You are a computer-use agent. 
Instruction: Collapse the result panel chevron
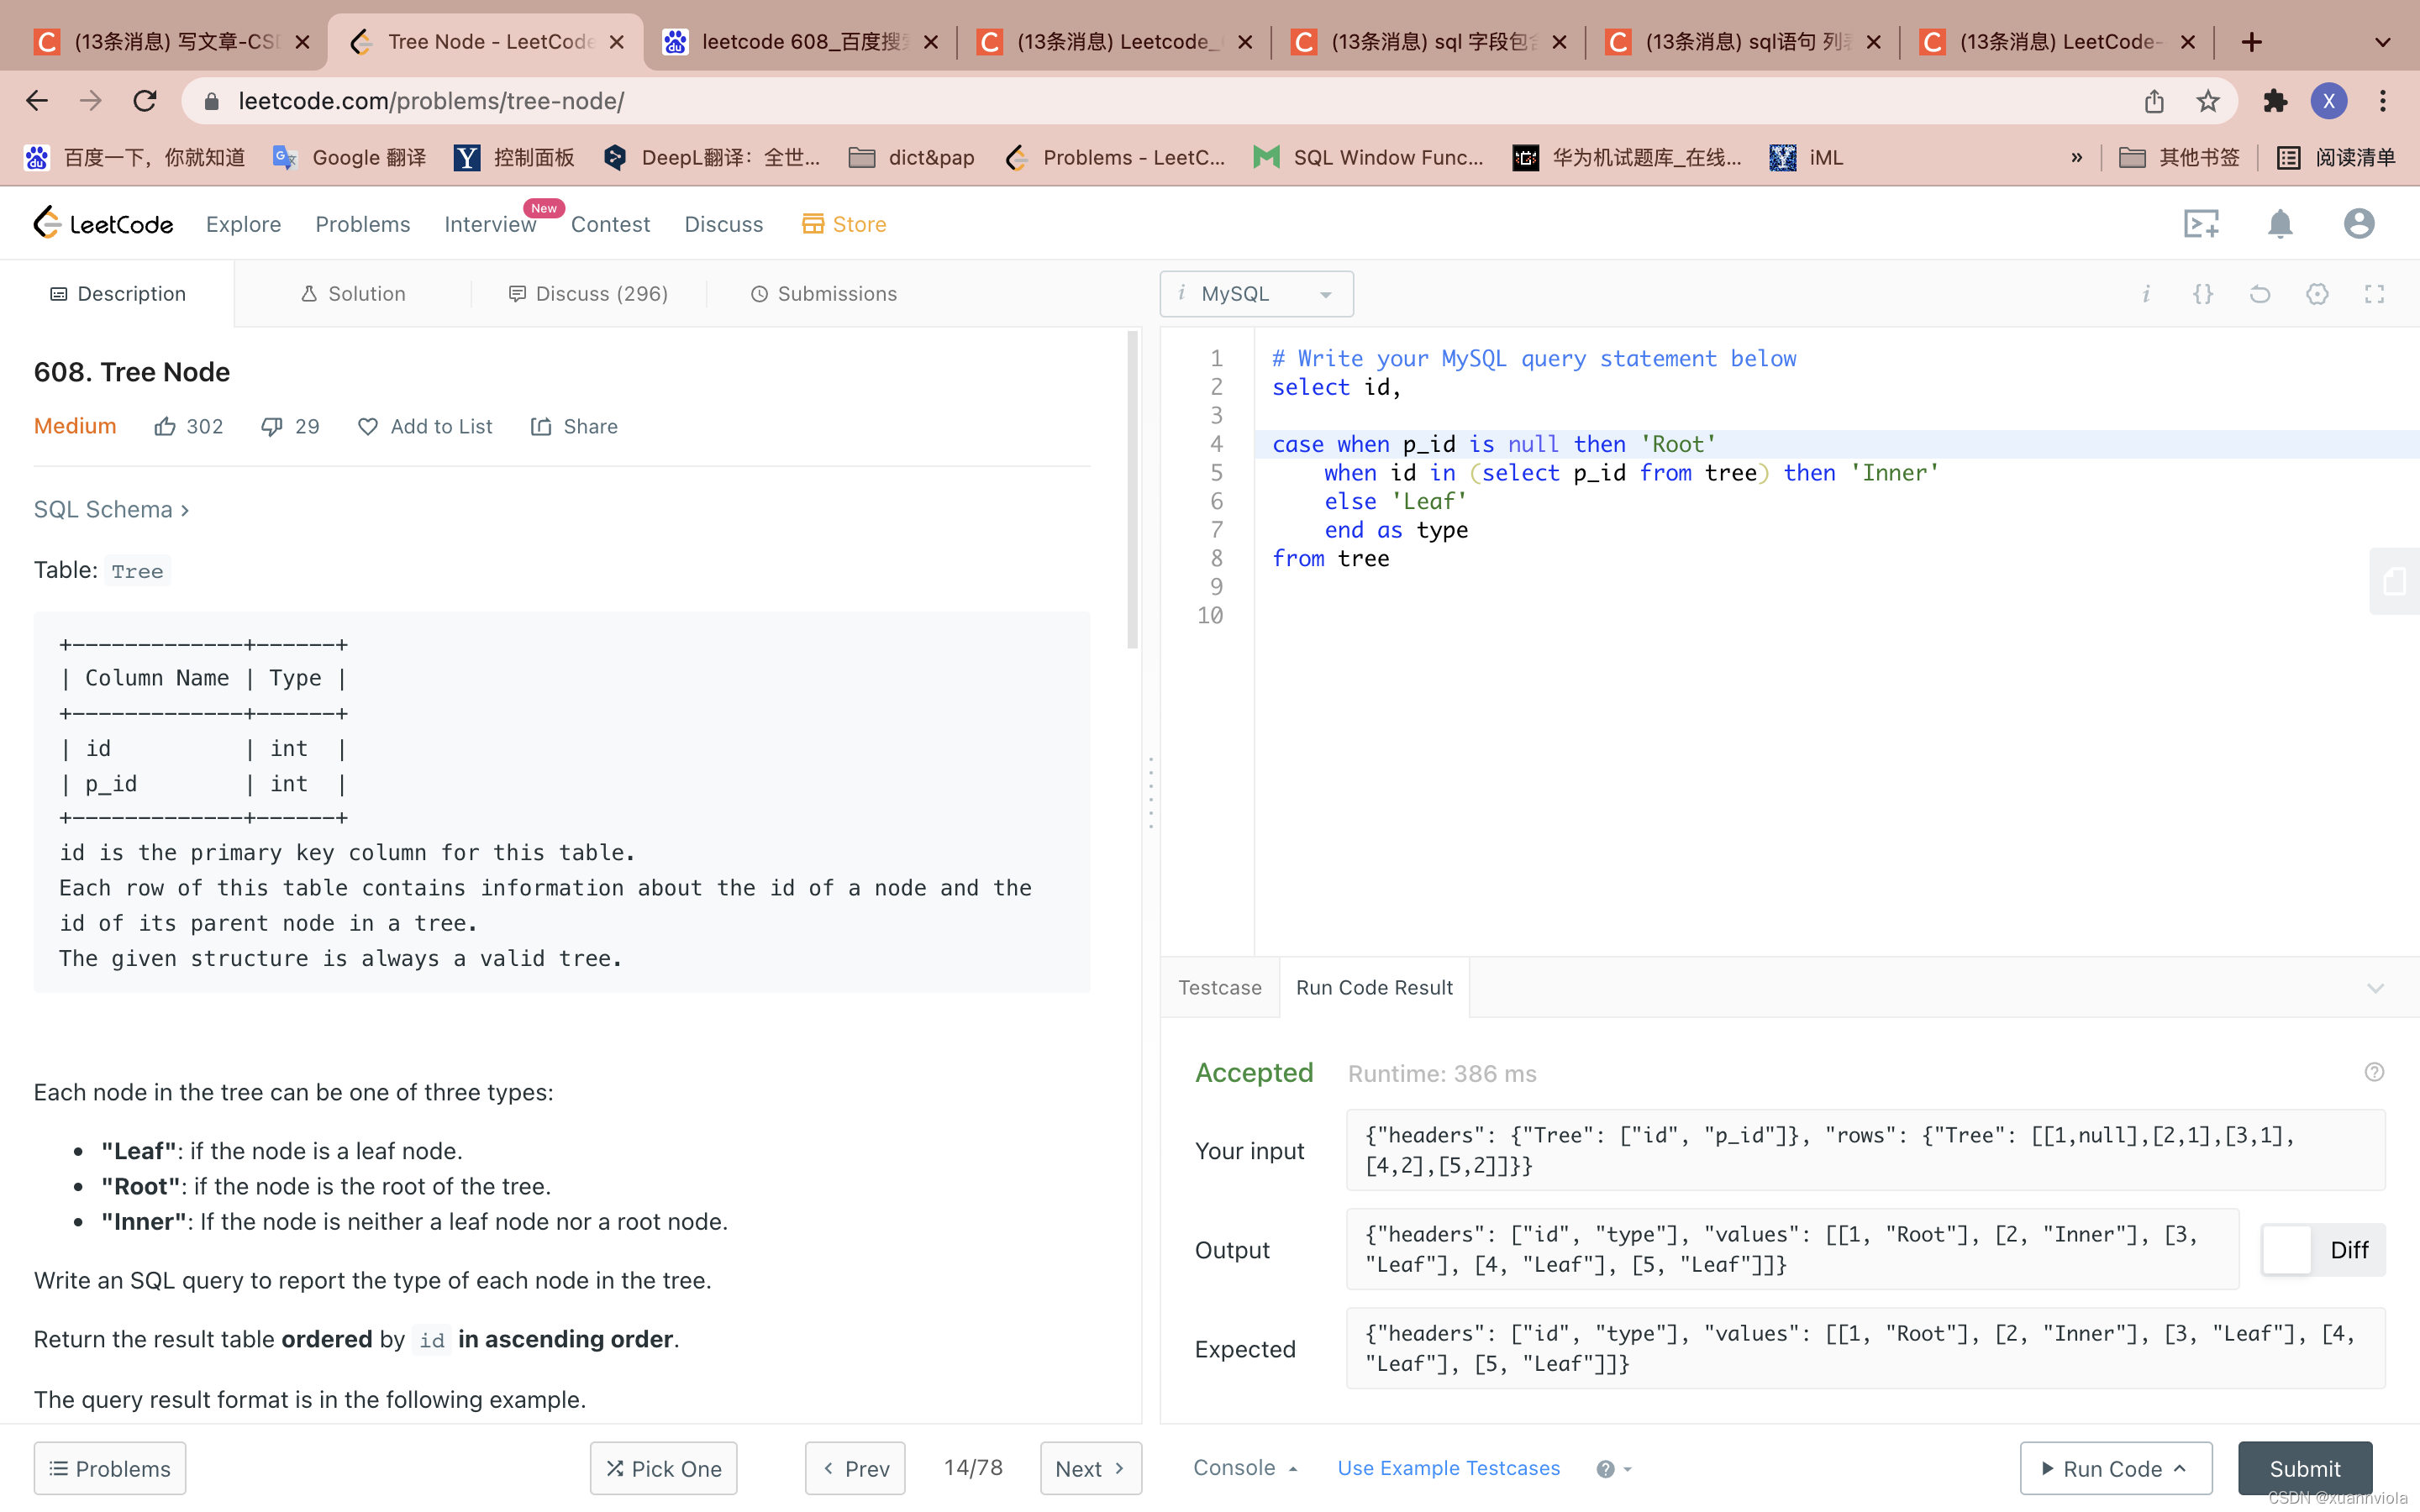click(x=2375, y=988)
